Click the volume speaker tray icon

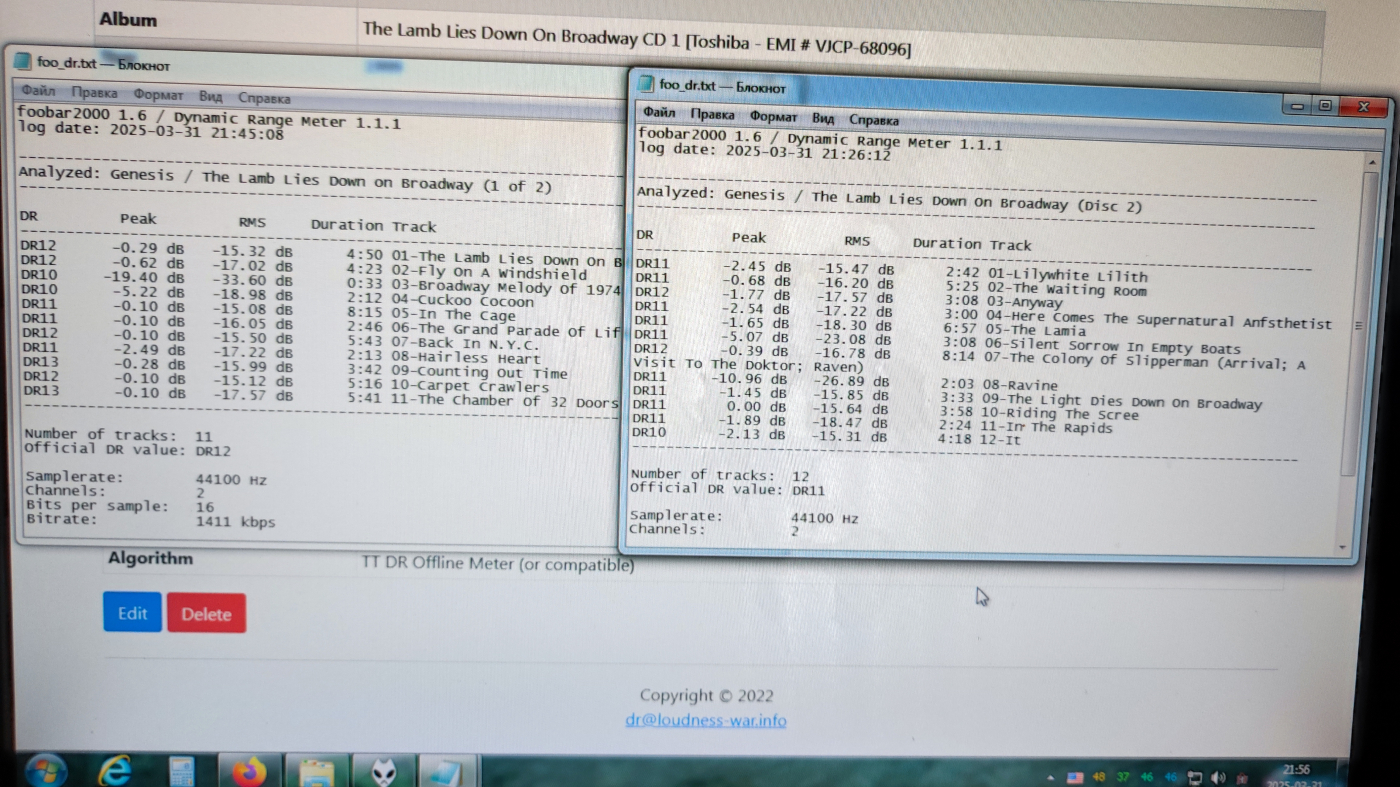(x=1217, y=777)
